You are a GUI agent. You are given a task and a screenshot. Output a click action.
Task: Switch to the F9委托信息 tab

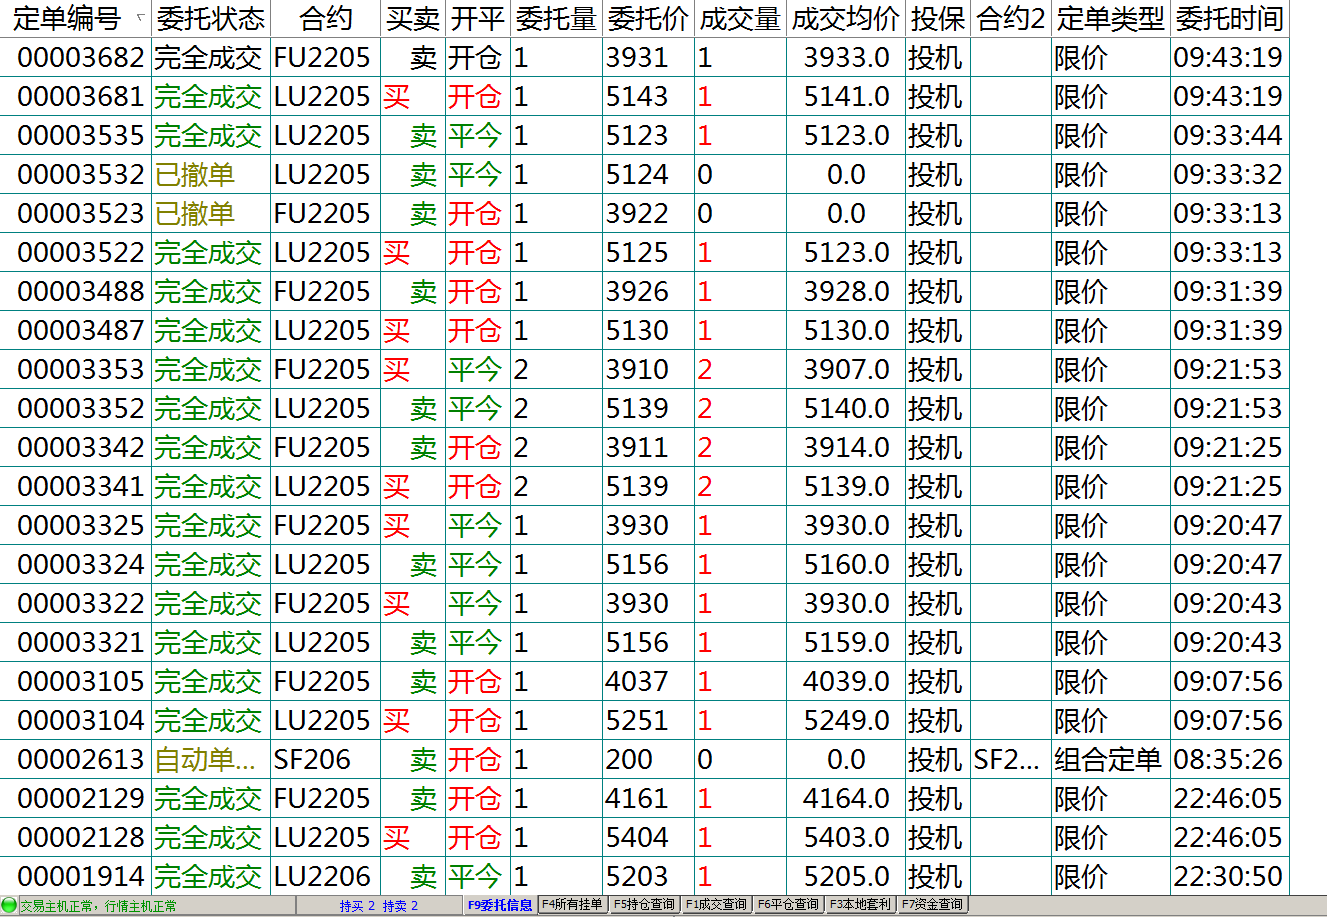(x=500, y=906)
